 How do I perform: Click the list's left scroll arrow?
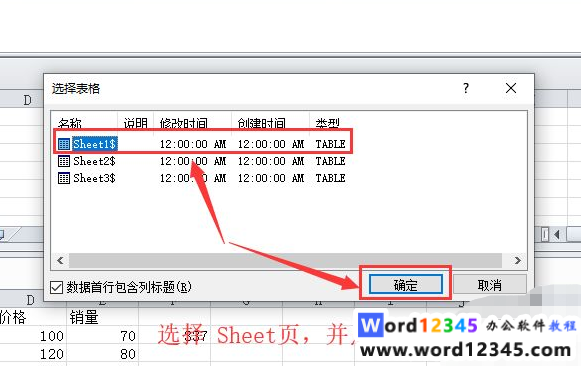coord(60,260)
